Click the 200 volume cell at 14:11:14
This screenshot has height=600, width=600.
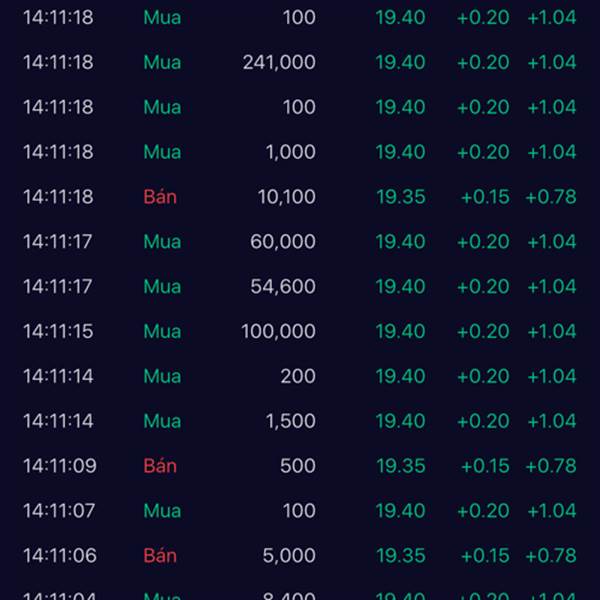298,376
